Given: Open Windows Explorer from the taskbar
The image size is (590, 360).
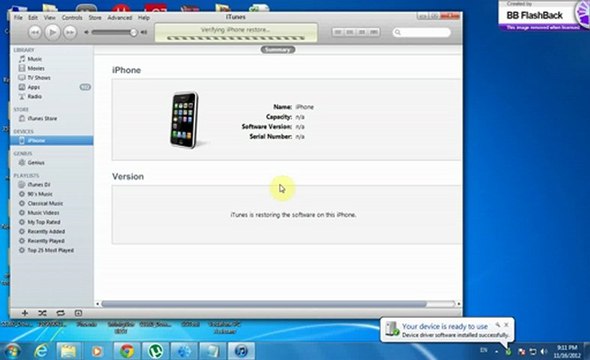Looking at the screenshot, I should (68, 351).
